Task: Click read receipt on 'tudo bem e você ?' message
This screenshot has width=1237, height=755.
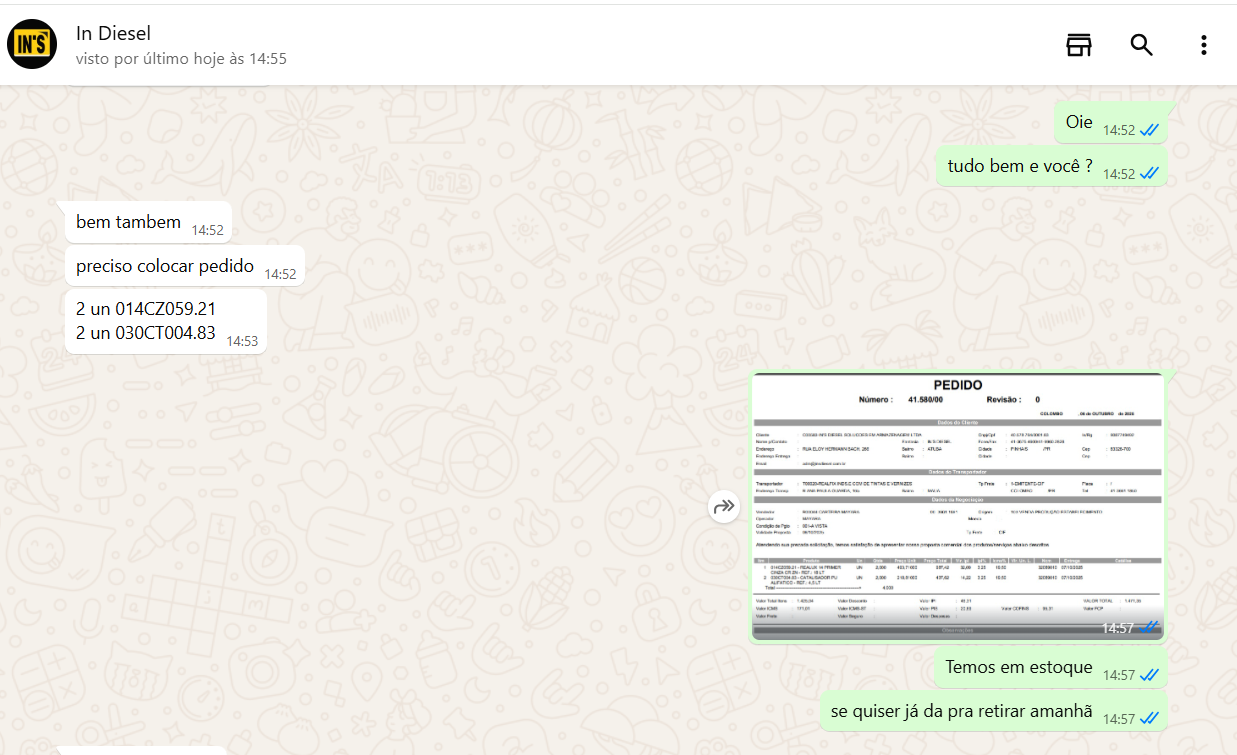Action: coord(1149,174)
